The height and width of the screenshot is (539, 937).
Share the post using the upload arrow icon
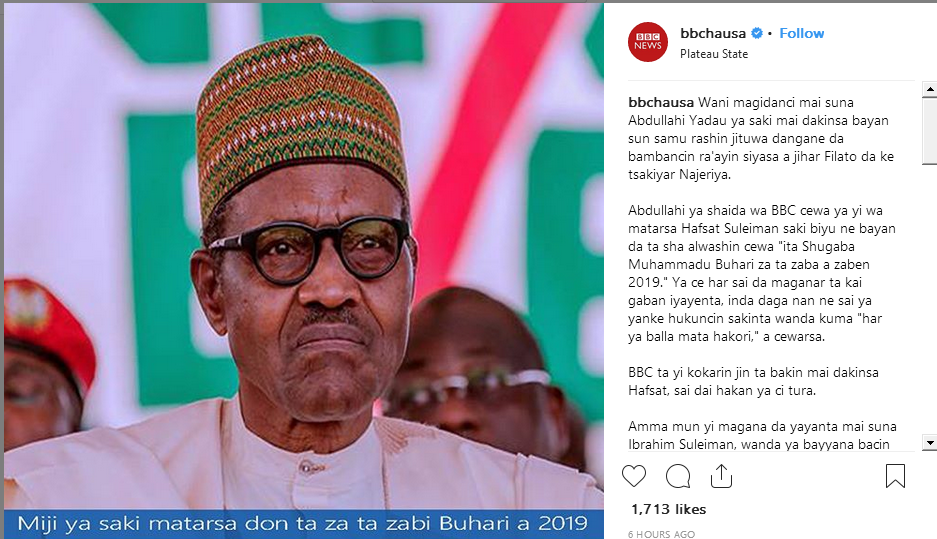[721, 476]
